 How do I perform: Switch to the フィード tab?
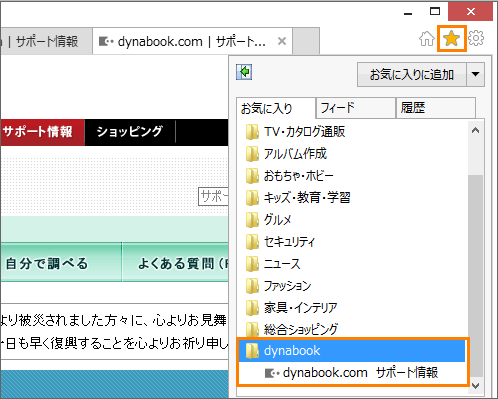[x=356, y=108]
